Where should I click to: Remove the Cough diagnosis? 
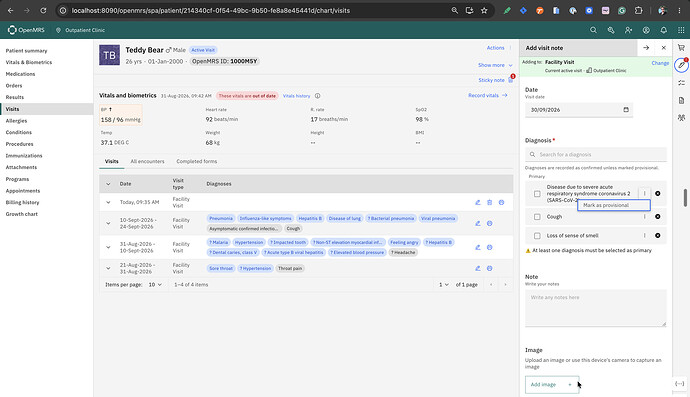click(x=657, y=217)
